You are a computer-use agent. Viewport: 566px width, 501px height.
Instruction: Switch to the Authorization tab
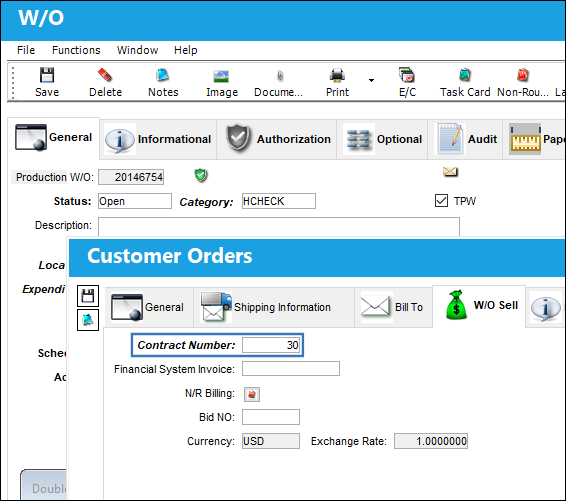point(277,139)
